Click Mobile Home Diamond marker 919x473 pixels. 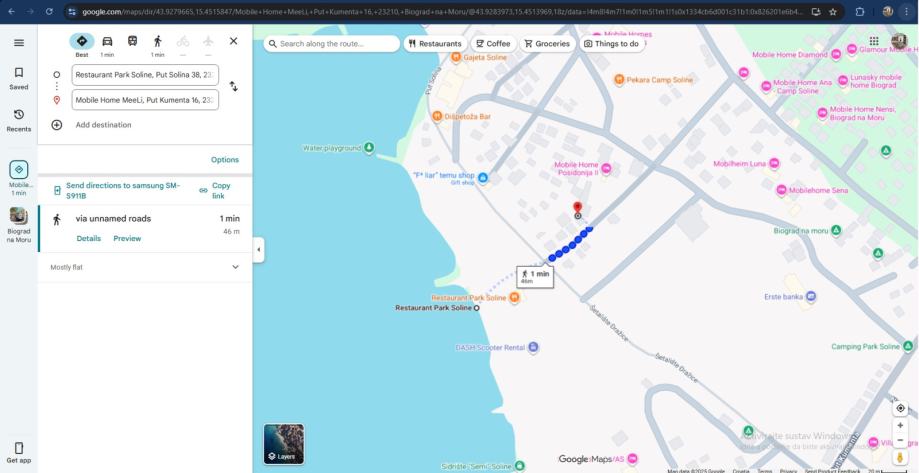(836, 55)
